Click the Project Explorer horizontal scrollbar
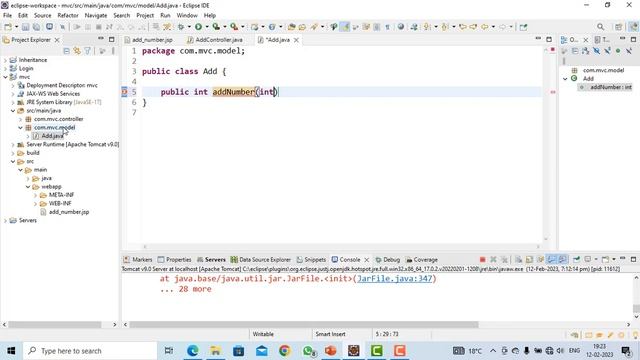640x360 pixels. pyautogui.click(x=55, y=325)
